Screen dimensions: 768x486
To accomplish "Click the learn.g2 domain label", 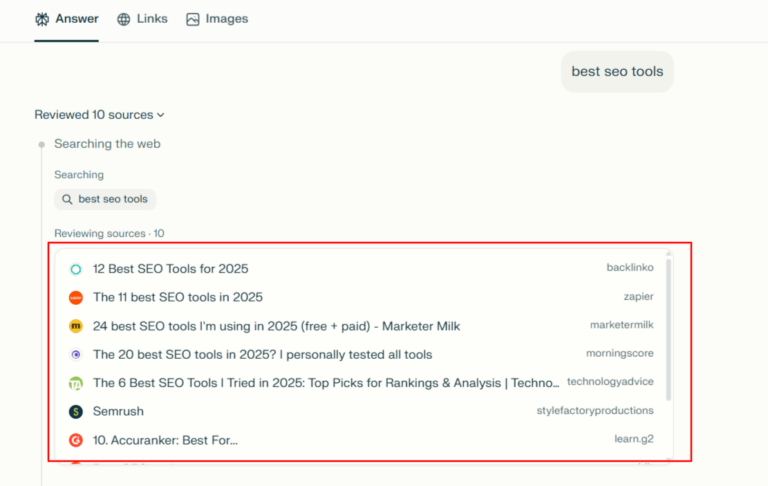I will click(x=634, y=439).
